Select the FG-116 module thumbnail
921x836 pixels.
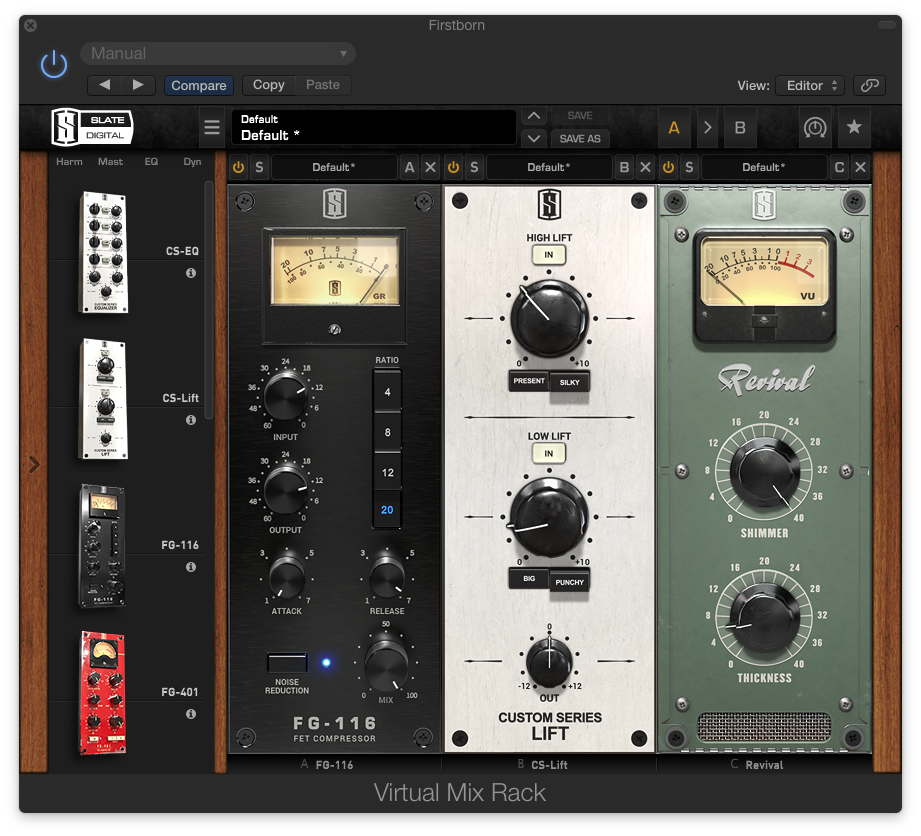coord(102,546)
